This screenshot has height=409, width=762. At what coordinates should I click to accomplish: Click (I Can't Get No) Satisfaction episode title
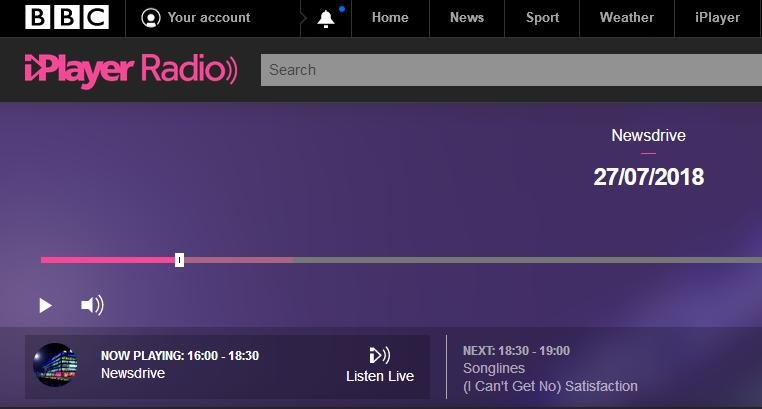click(550, 387)
